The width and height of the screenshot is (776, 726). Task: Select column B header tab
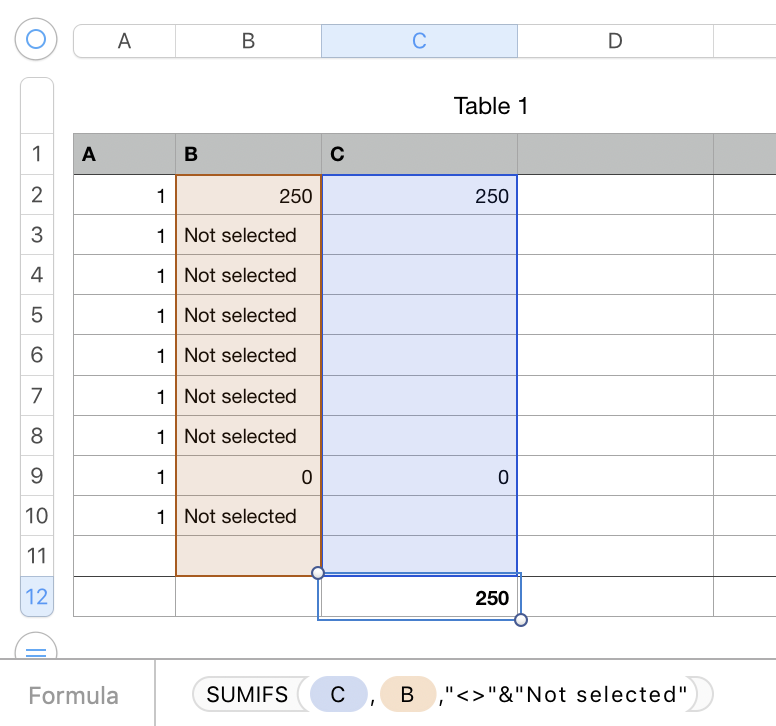248,40
